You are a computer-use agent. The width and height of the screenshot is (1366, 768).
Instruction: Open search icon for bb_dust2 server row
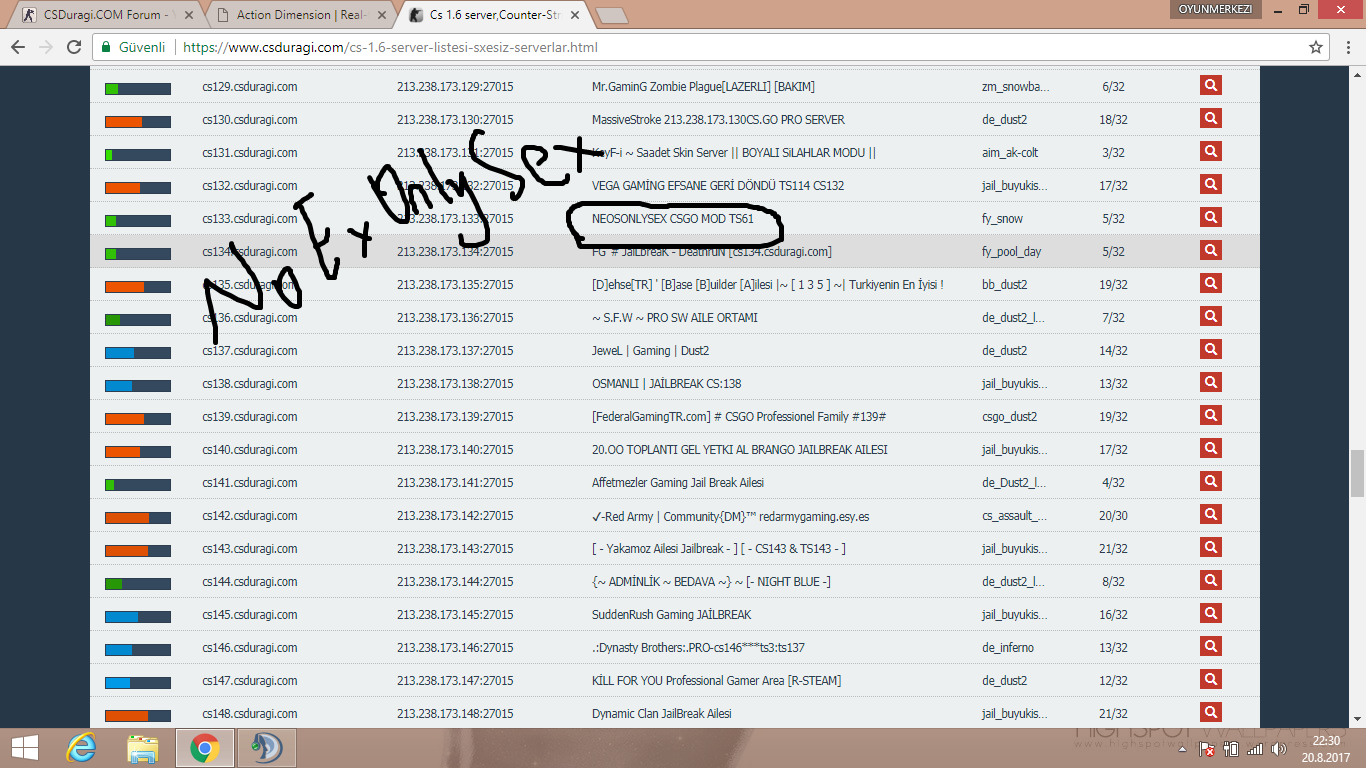click(x=1211, y=284)
